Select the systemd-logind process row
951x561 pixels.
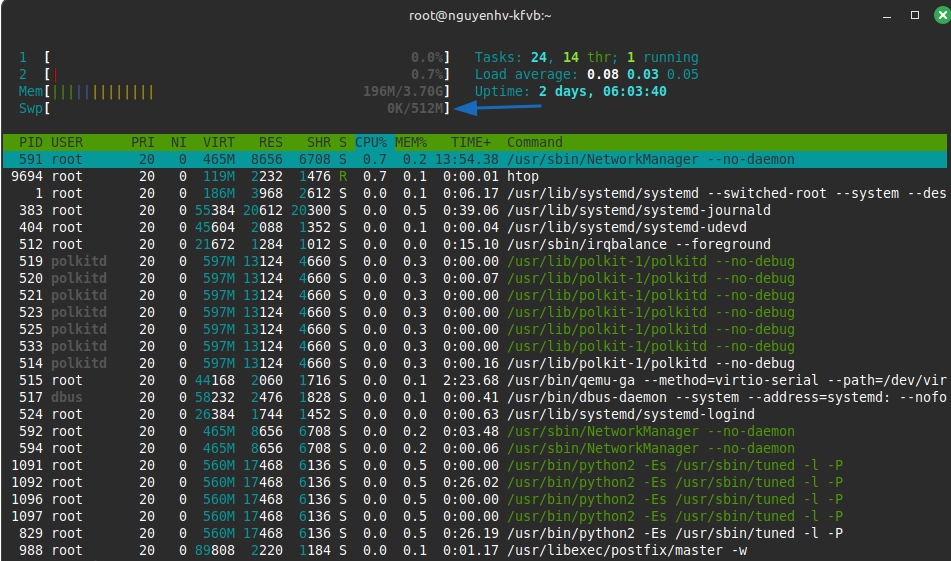pyautogui.click(x=474, y=414)
